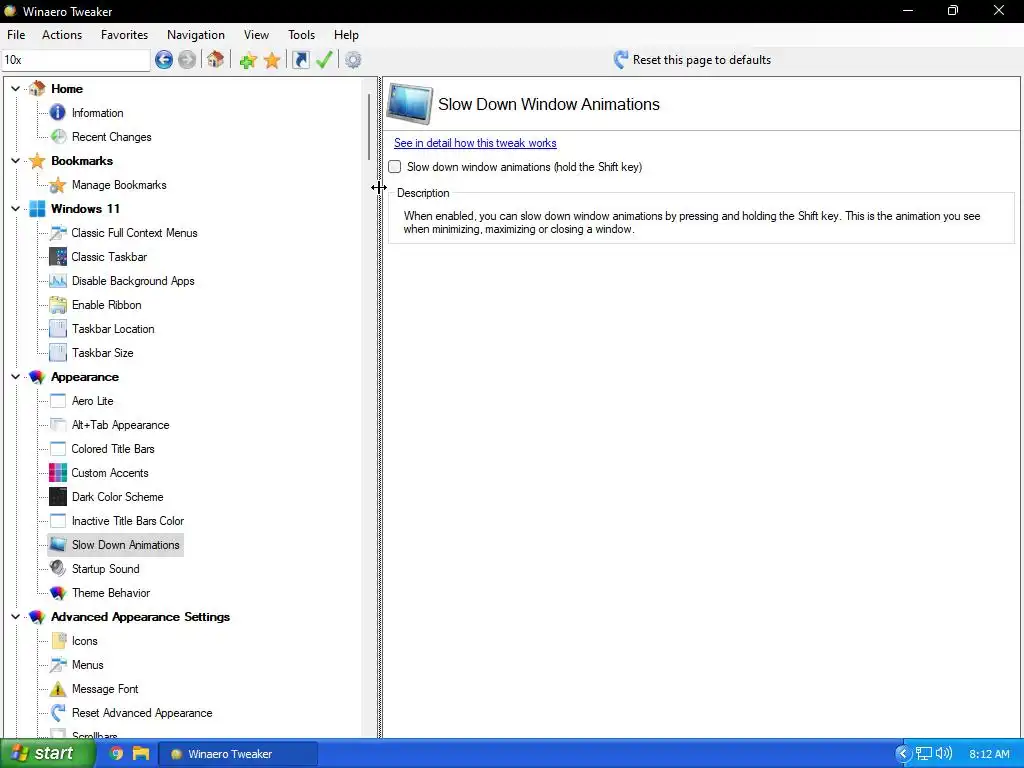Expand hidden system tray icons chevron
1024x768 pixels.
[903, 754]
